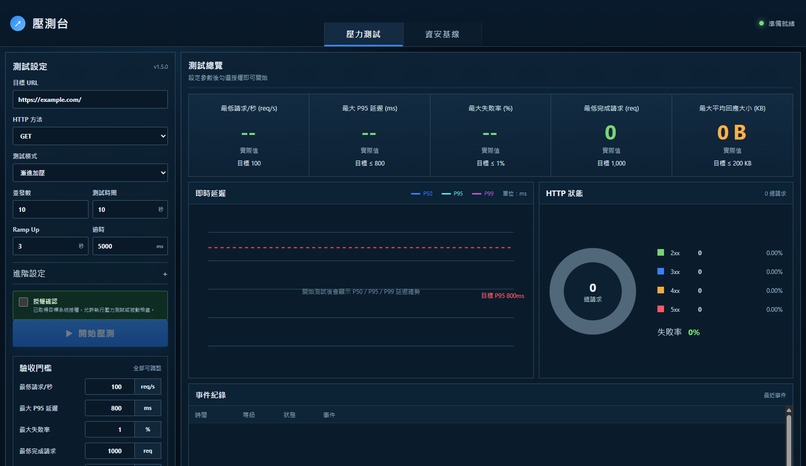Screen dimensions: 806x466
Task: Click the 逾時 5000 ms input field
Action: coord(130,246)
